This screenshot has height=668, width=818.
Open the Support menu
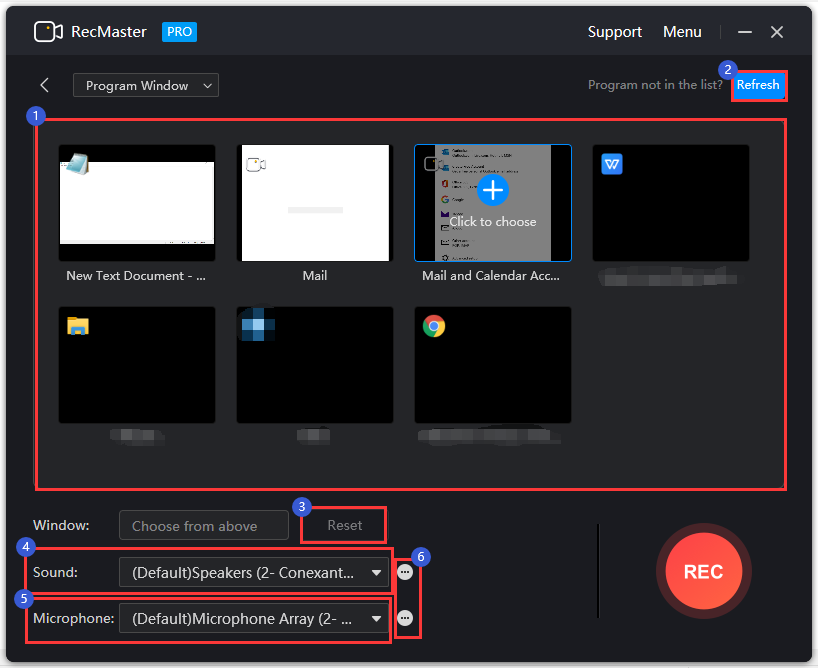pyautogui.click(x=615, y=32)
